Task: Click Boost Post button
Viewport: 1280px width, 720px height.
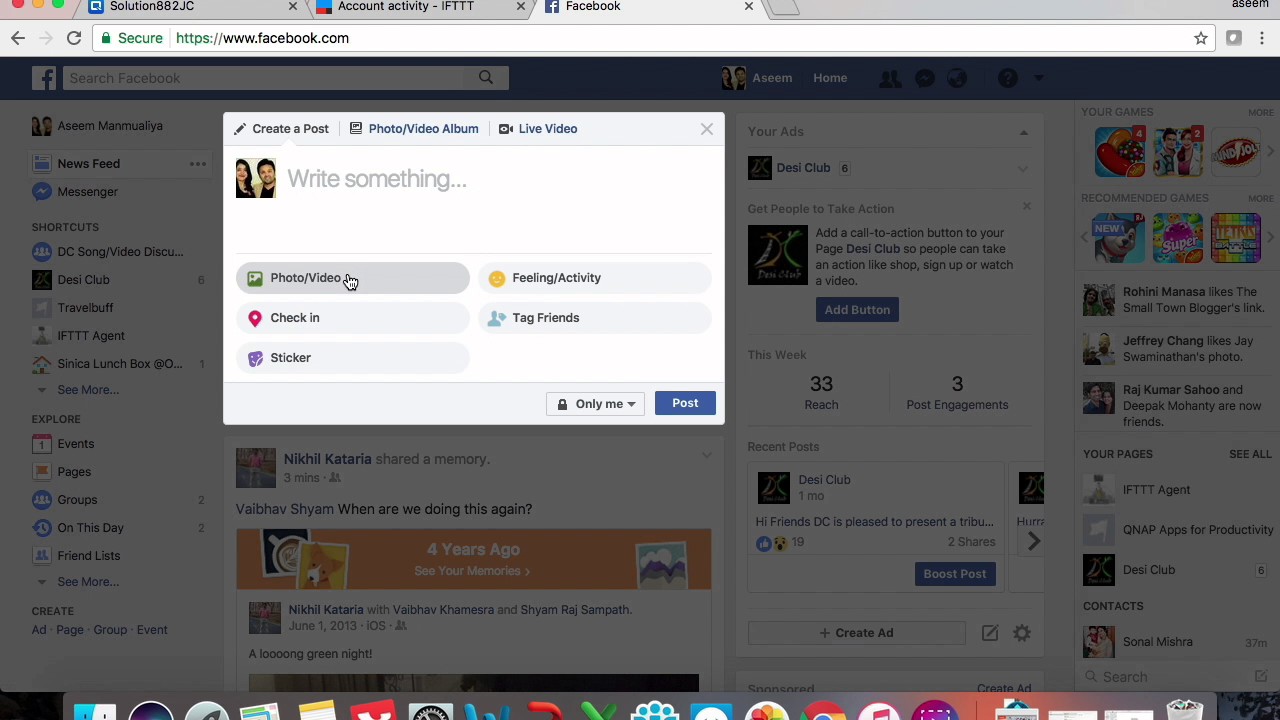Action: (955, 574)
